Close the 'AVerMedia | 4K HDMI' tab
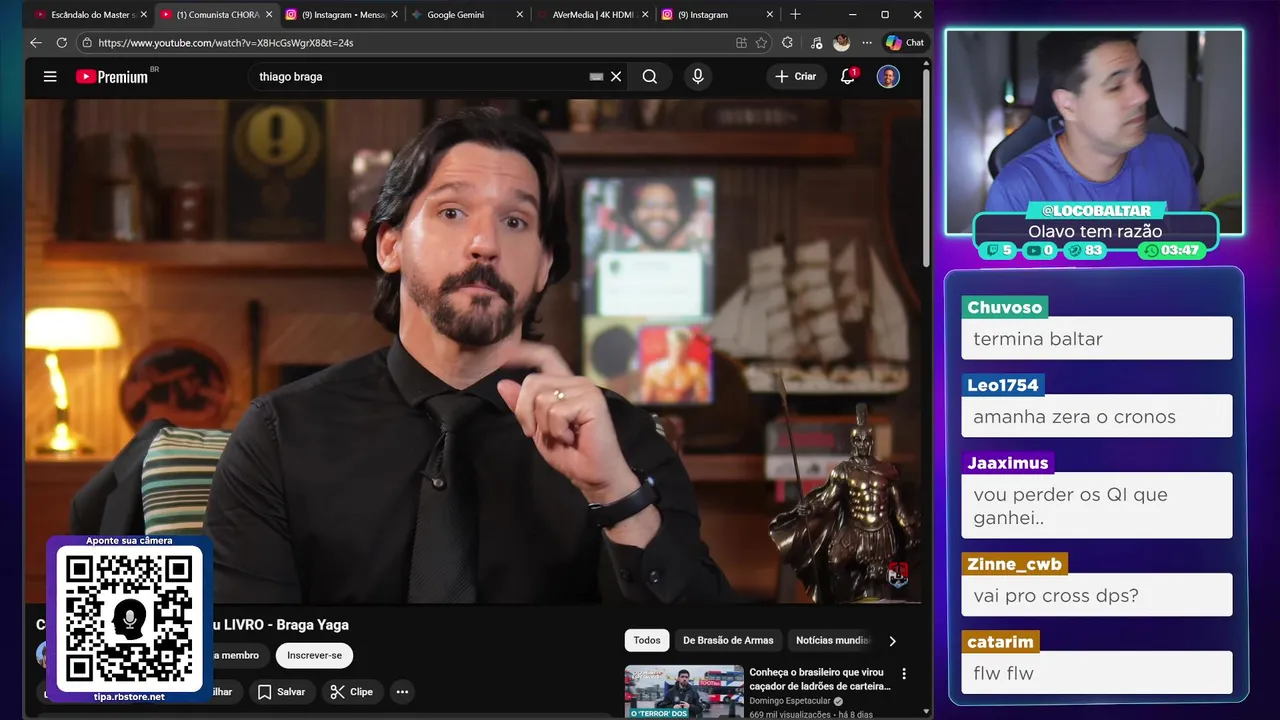Image resolution: width=1280 pixels, height=720 pixels. [644, 15]
